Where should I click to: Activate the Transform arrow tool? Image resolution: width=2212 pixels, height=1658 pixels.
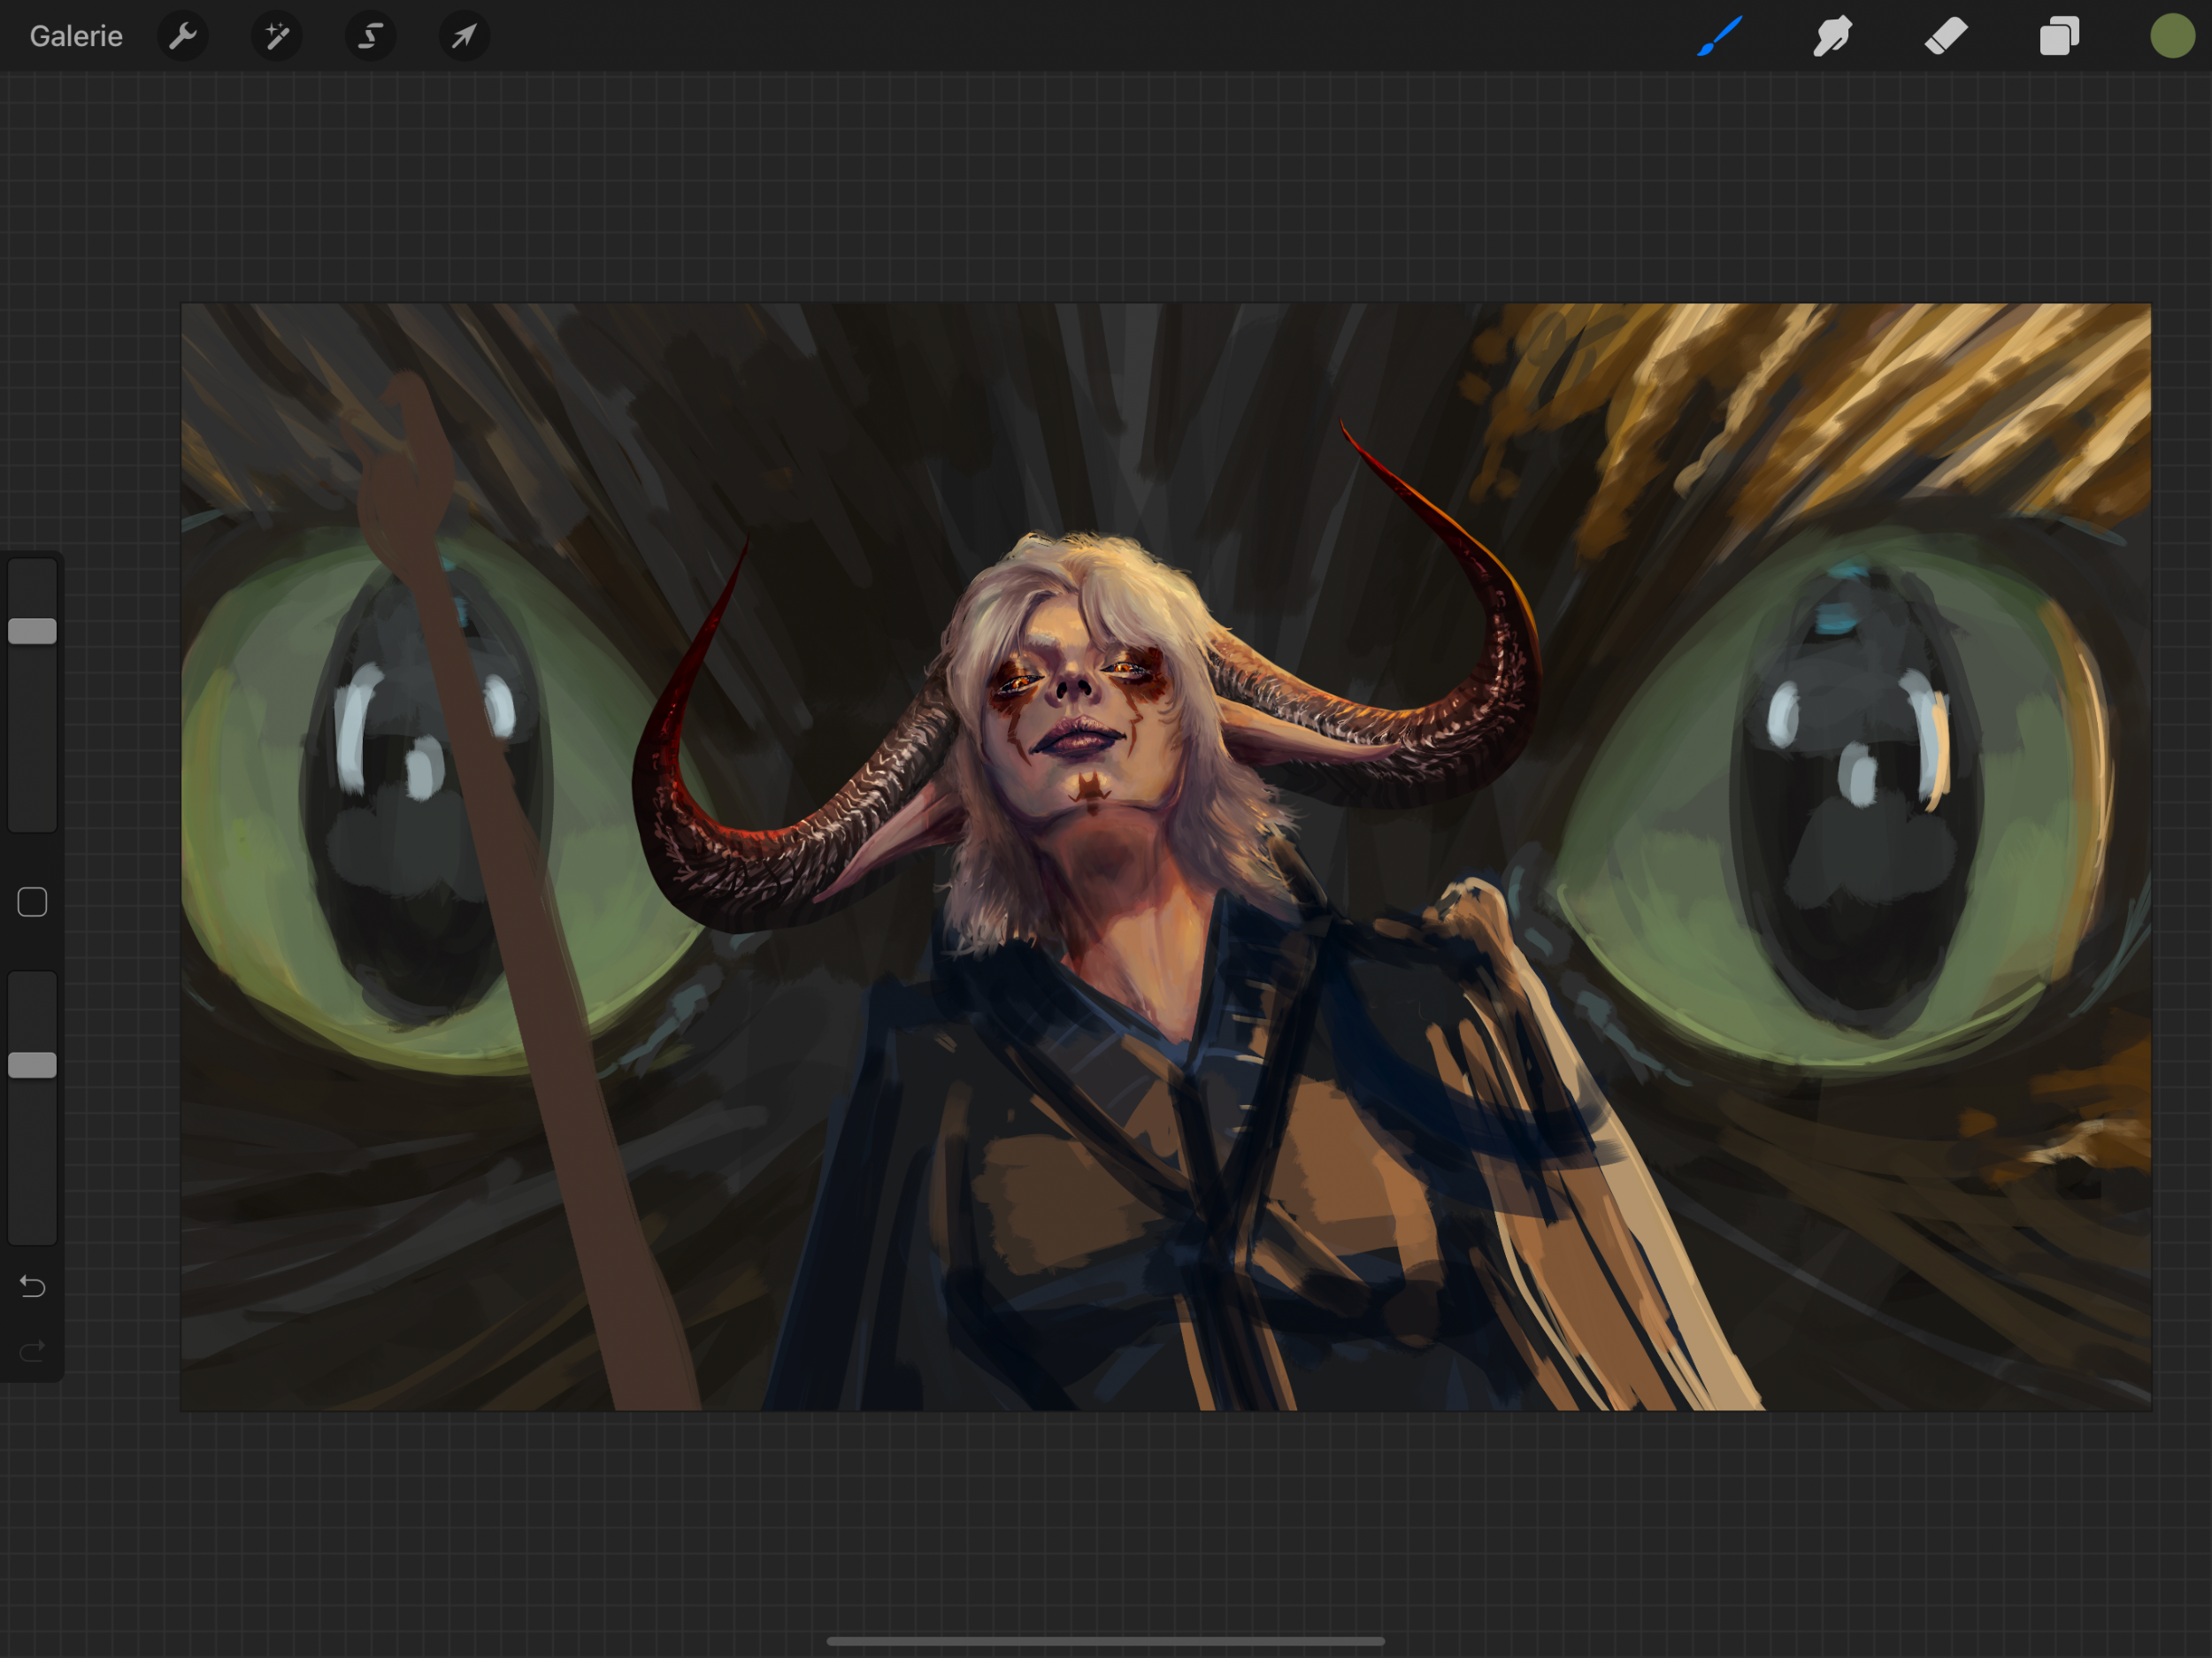(x=464, y=37)
